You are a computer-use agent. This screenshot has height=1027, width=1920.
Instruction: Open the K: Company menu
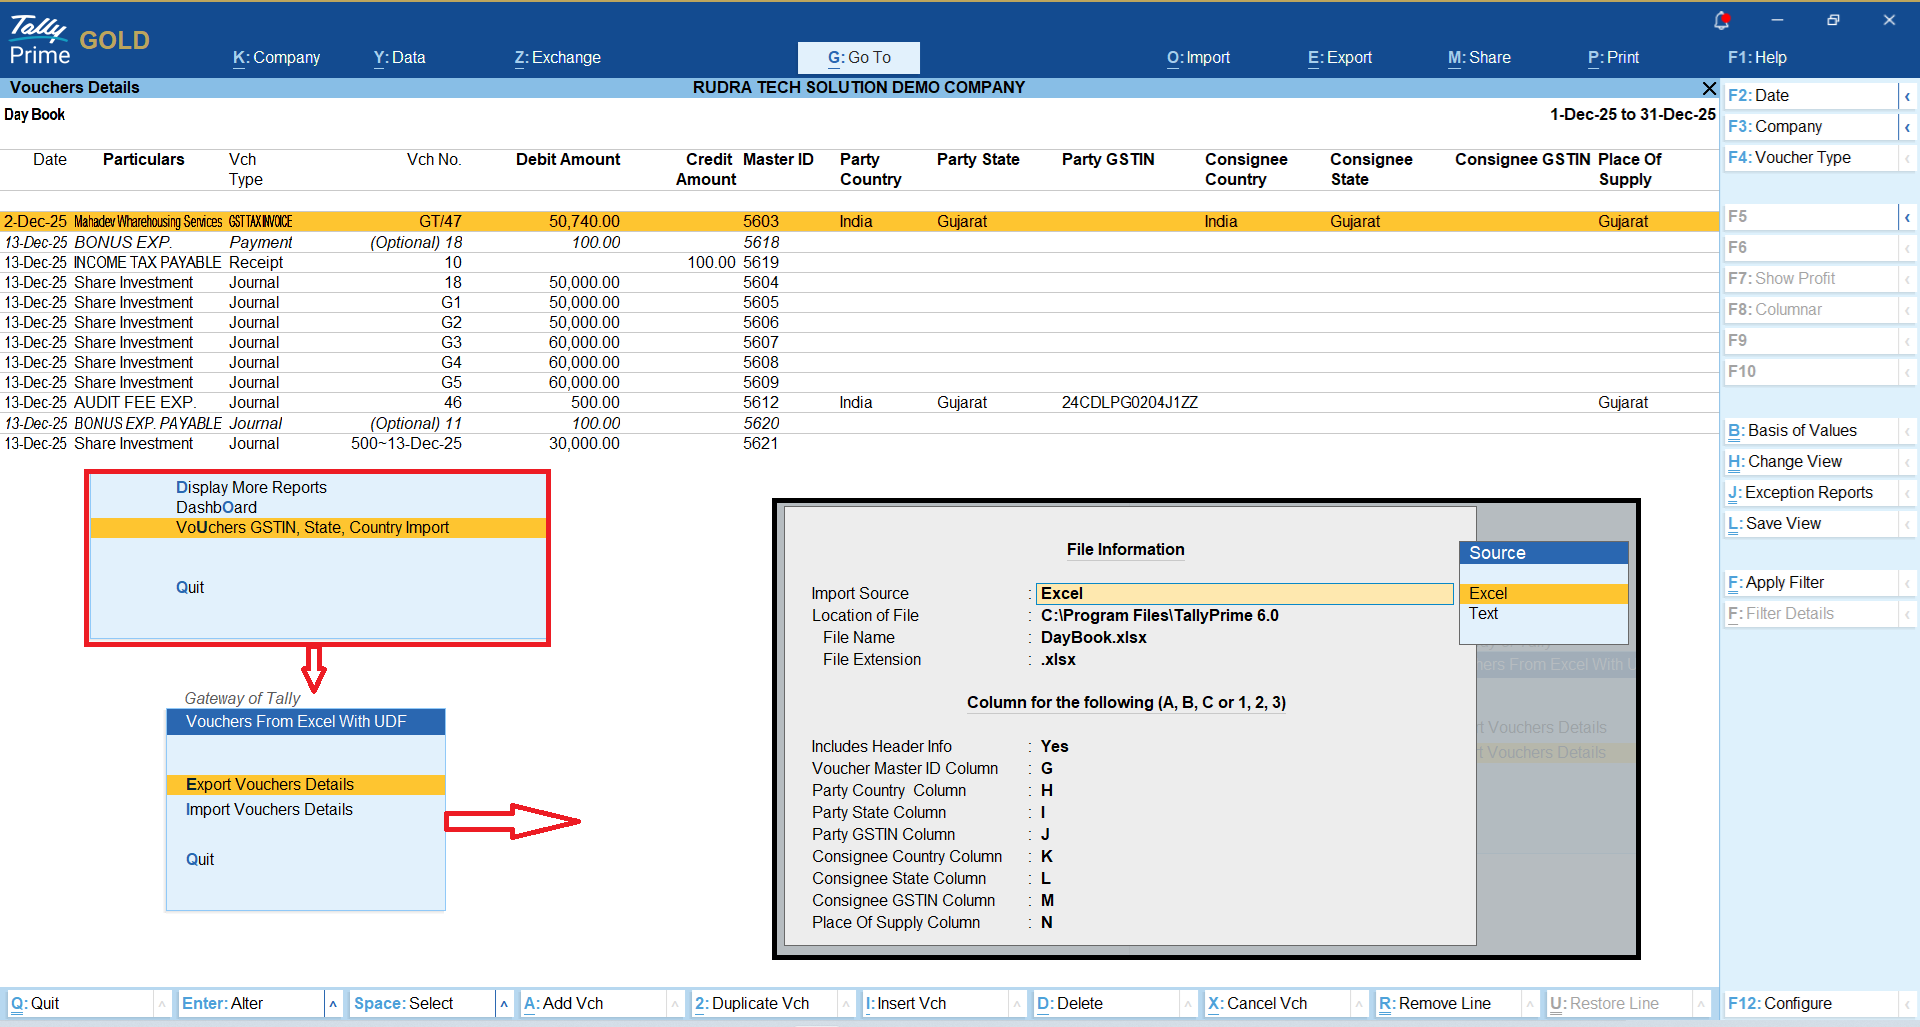click(x=276, y=58)
